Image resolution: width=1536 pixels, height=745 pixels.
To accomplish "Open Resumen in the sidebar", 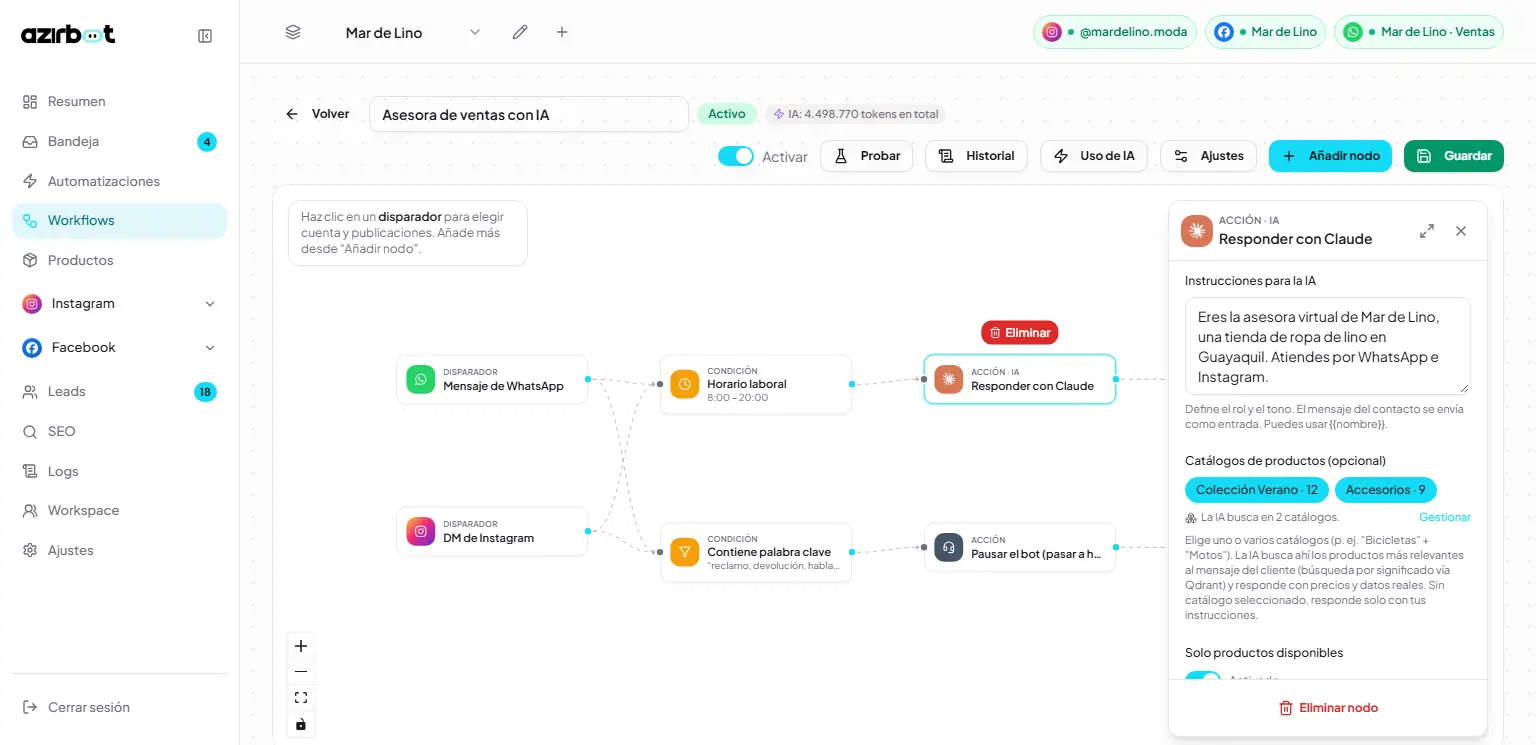I will click(120, 102).
